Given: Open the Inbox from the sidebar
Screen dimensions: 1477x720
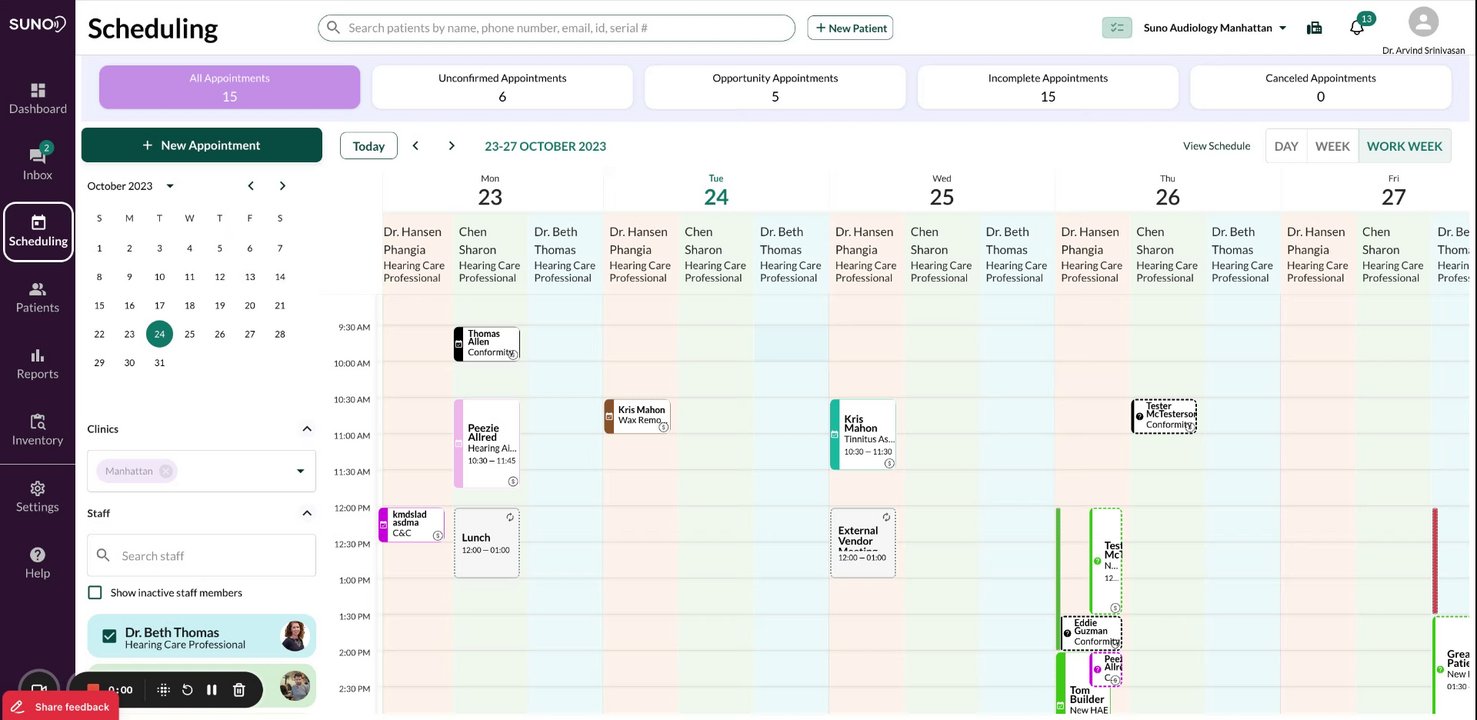Looking at the screenshot, I should 38,163.
